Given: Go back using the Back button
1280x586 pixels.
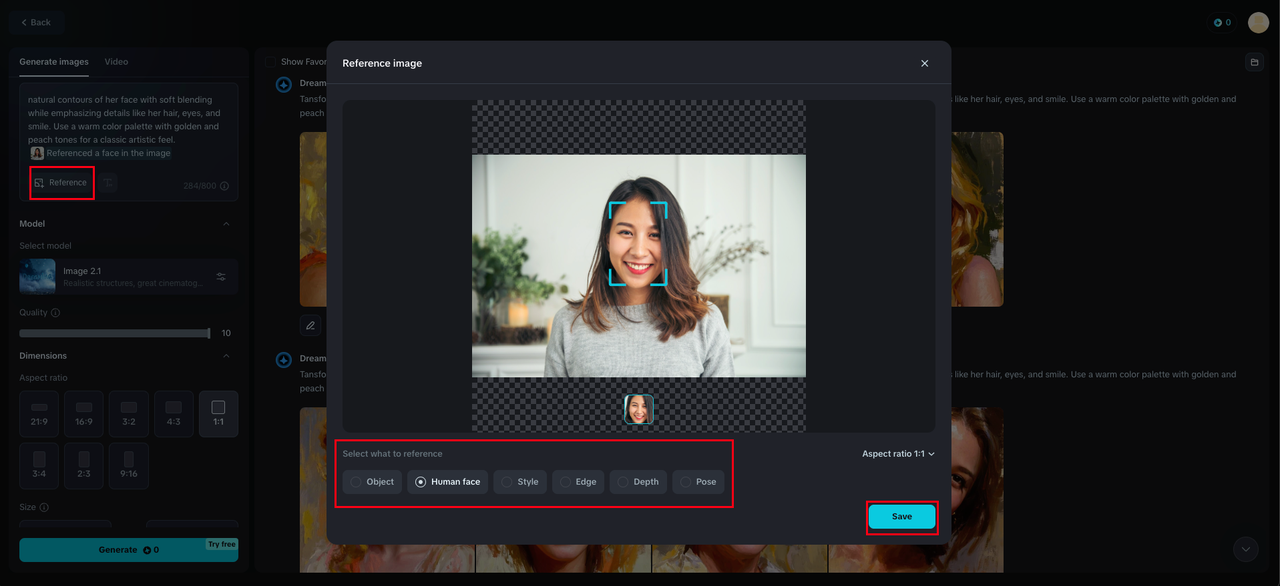Looking at the screenshot, I should [x=36, y=22].
